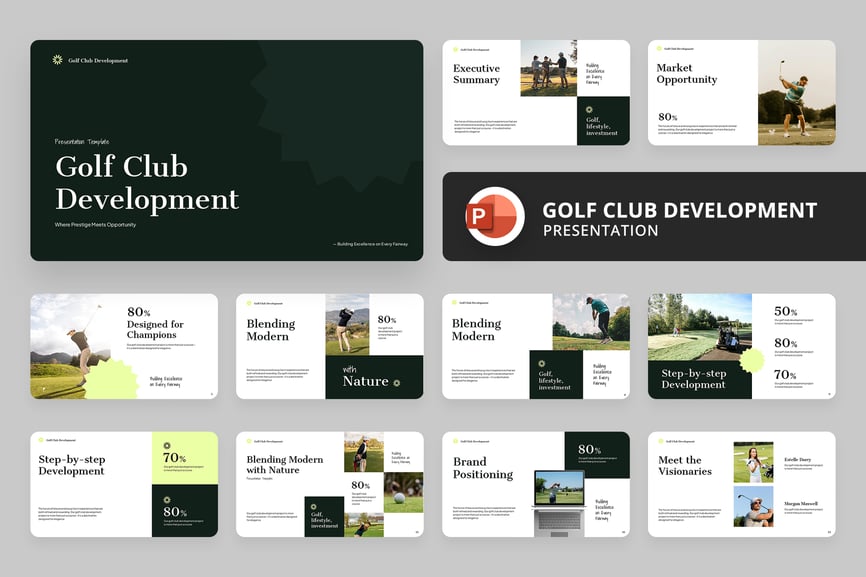Click Estelle Darcy's portrait photo
866x577 pixels.
coord(753,462)
